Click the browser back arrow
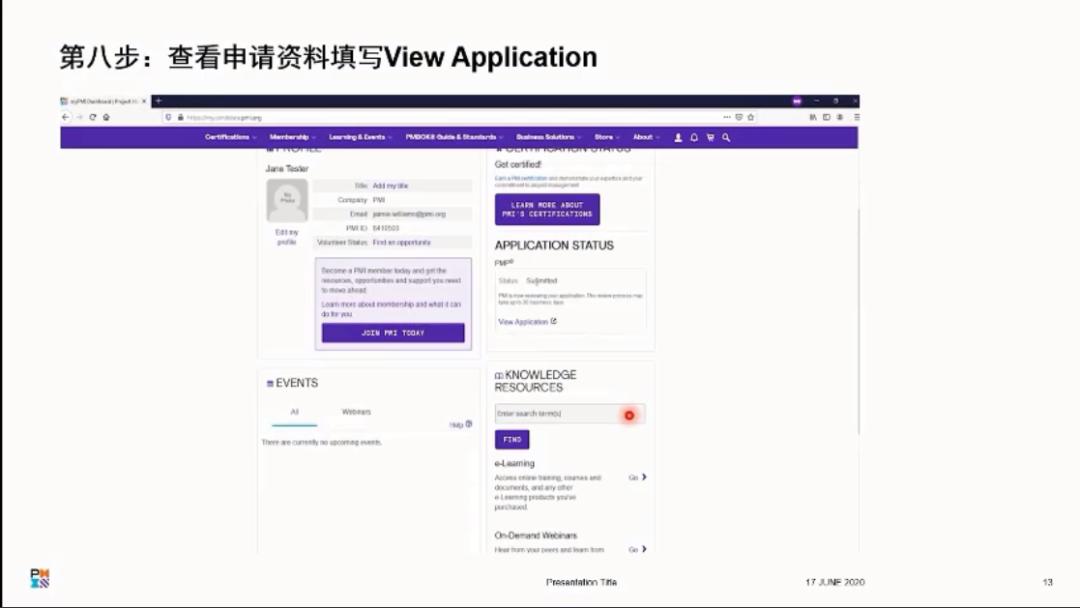1080x608 pixels. pos(66,116)
